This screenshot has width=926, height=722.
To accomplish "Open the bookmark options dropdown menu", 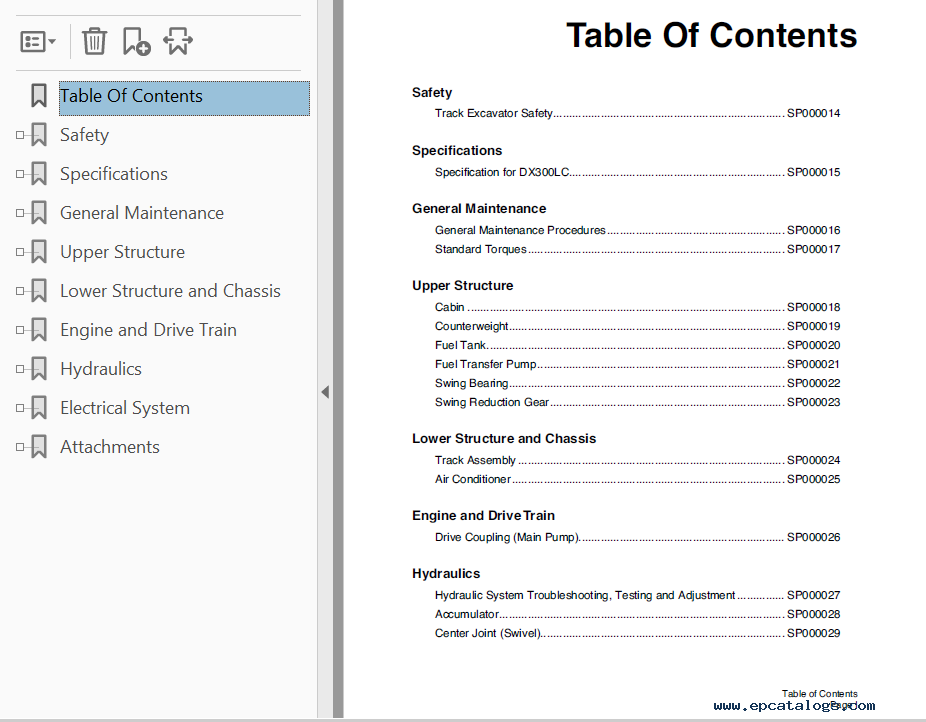I will (x=38, y=41).
